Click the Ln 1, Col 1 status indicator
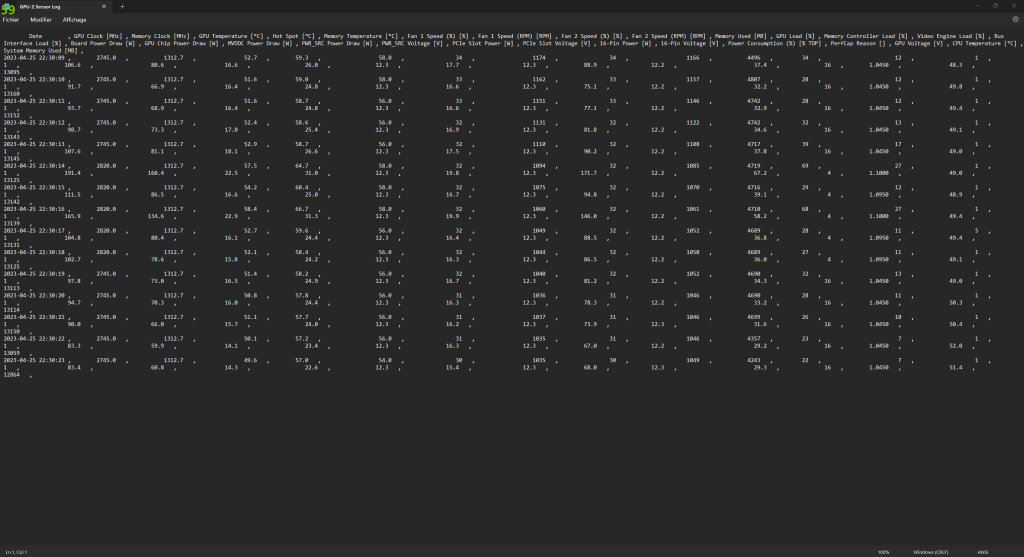Viewport: 1024px width, 557px height. (x=16, y=552)
